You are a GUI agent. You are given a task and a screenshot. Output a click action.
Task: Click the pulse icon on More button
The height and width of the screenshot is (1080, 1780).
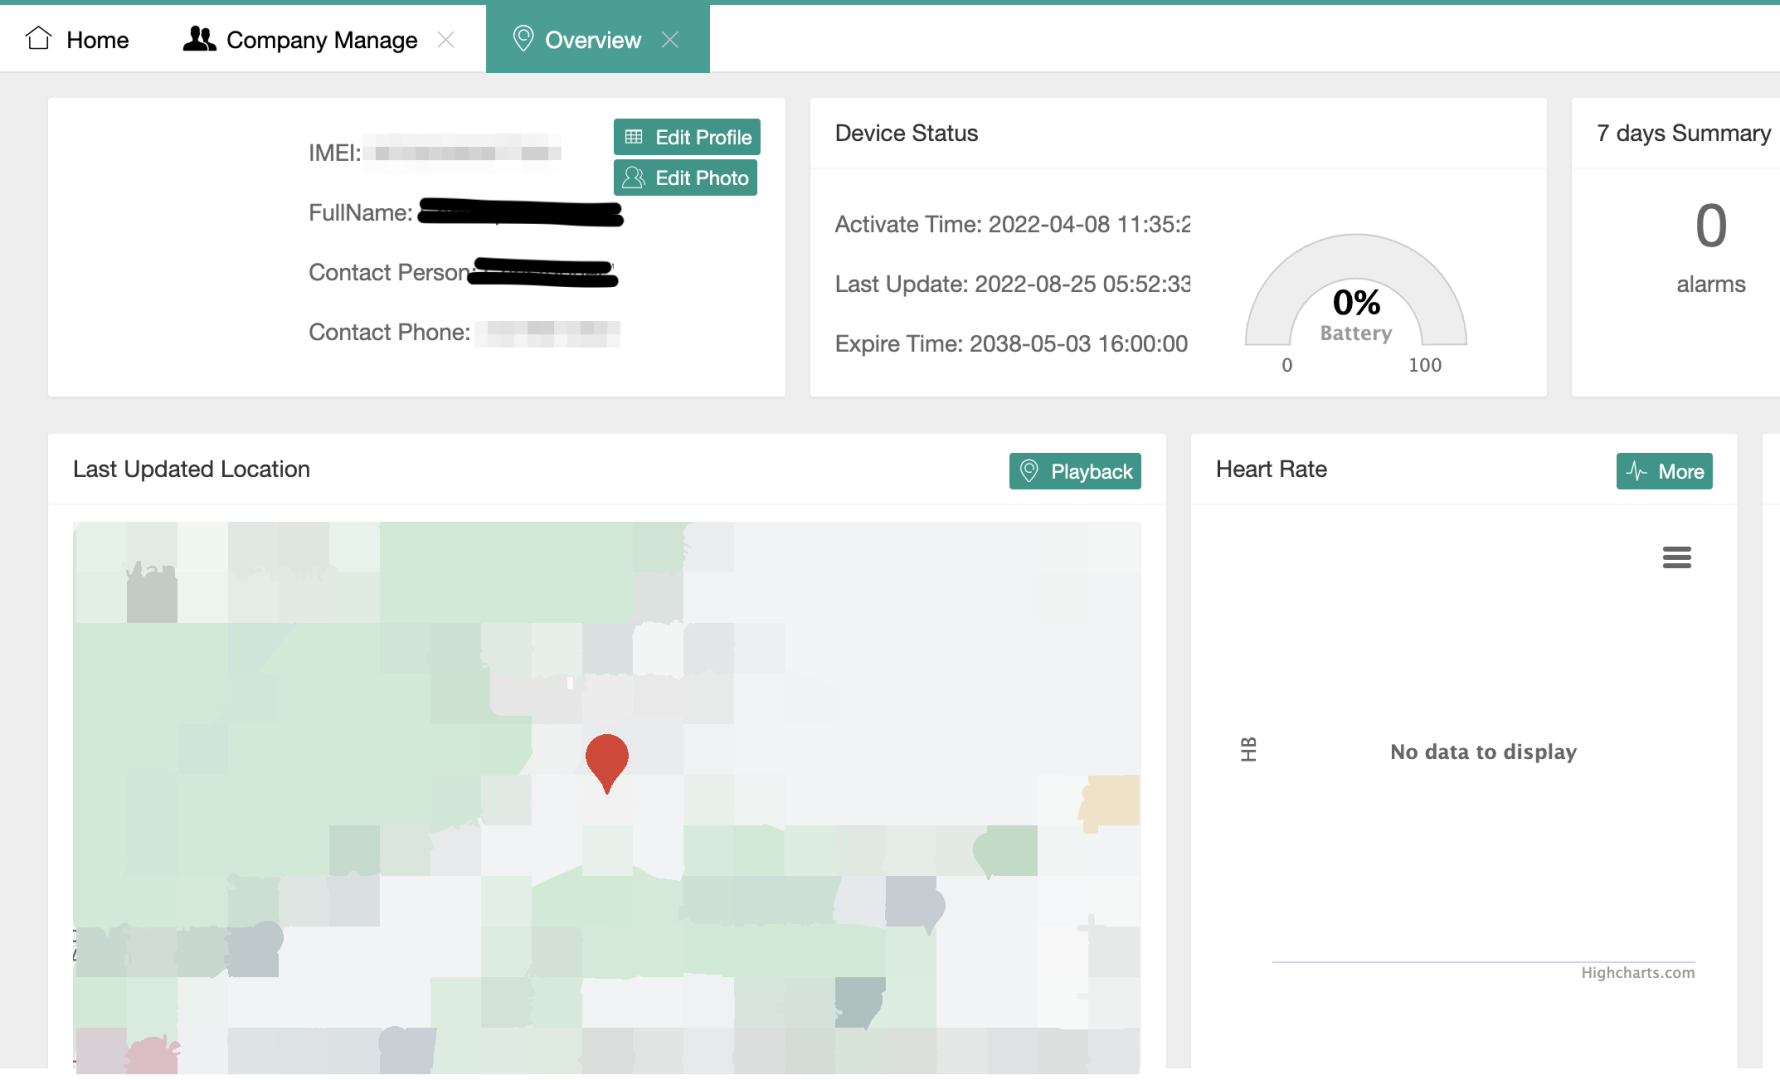tap(1637, 471)
